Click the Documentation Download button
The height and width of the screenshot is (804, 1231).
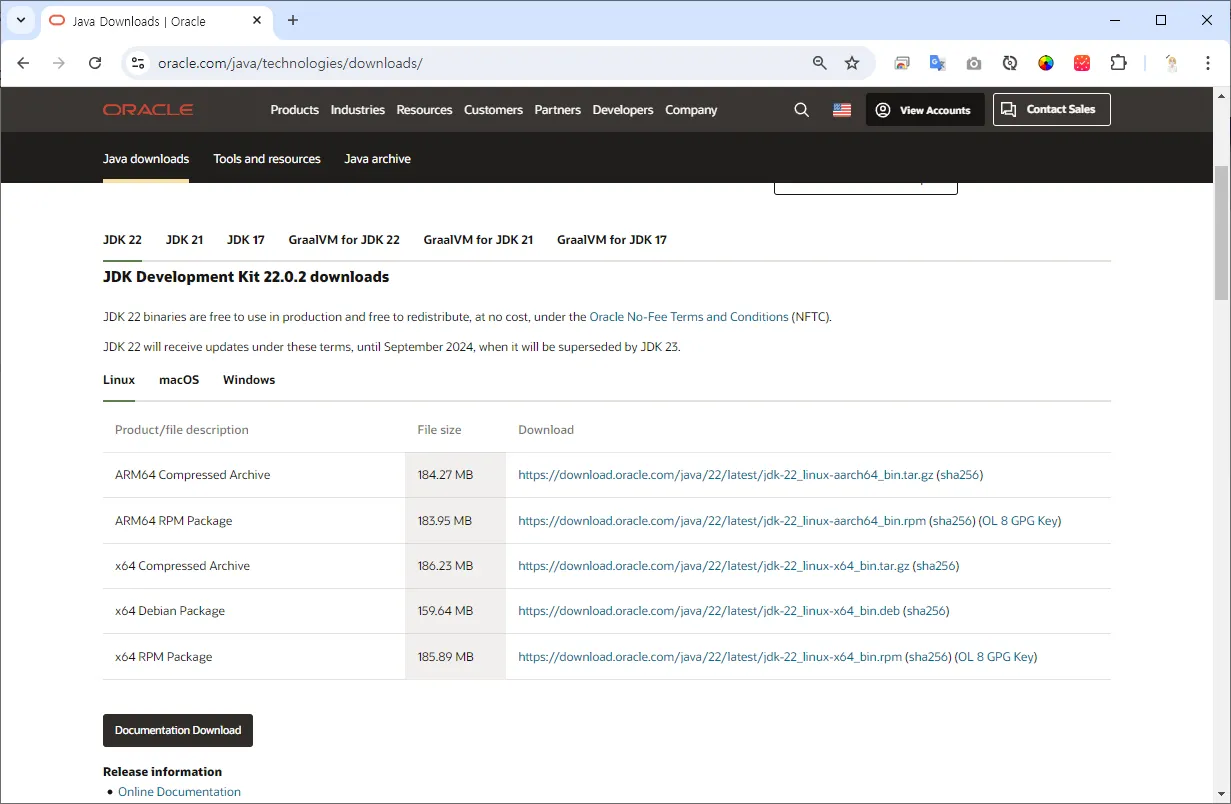[178, 730]
